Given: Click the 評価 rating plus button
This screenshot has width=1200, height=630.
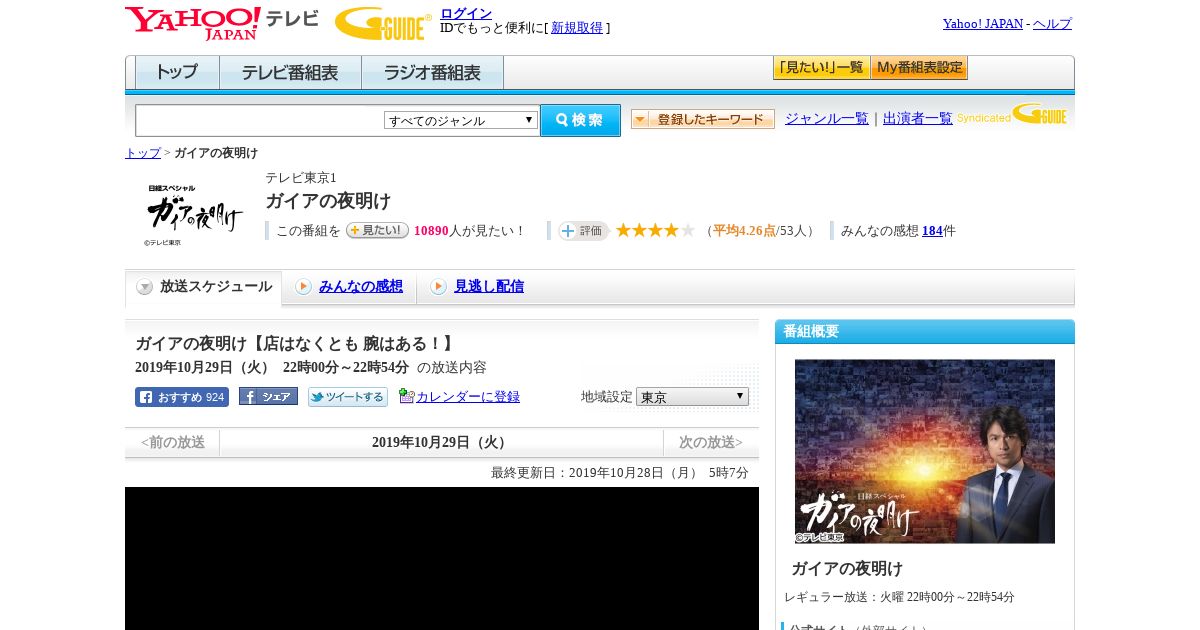Looking at the screenshot, I should [x=584, y=230].
